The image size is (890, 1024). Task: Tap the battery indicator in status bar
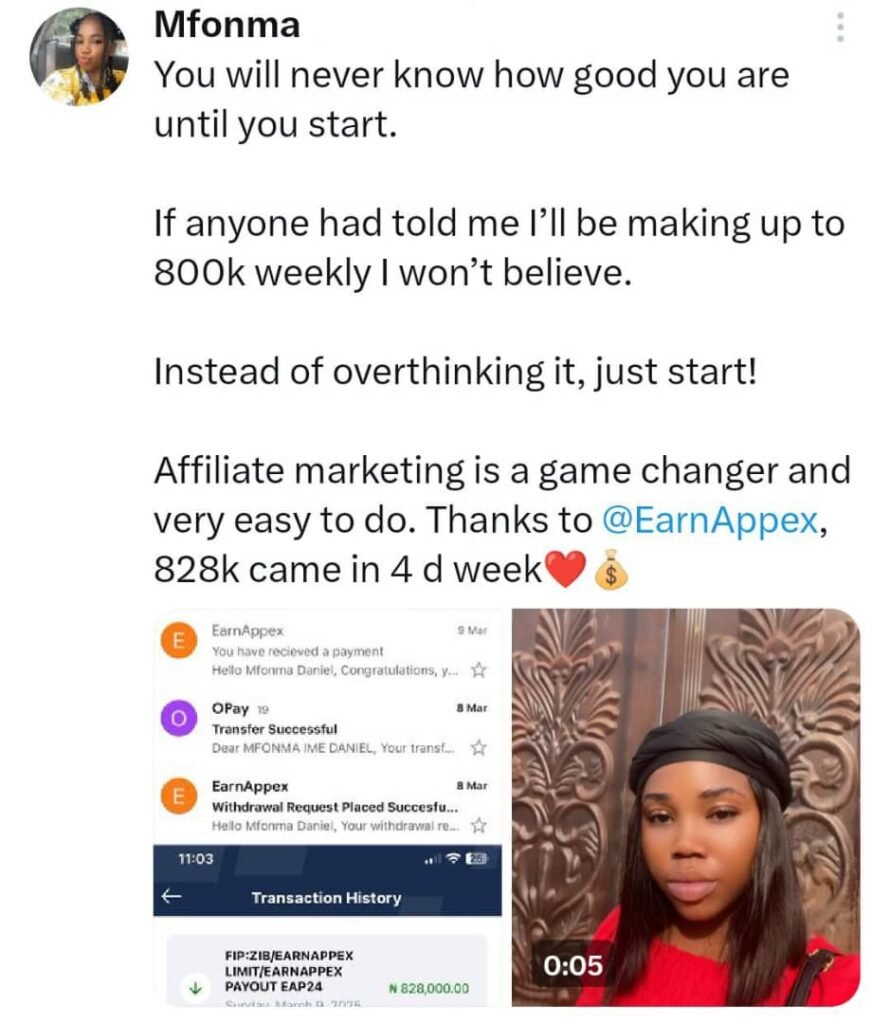click(x=475, y=859)
